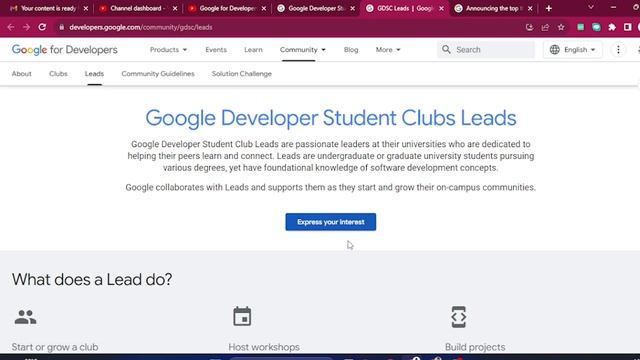Image resolution: width=640 pixels, height=360 pixels.
Task: Click 'Start or grow a club' text
Action: [x=55, y=347]
